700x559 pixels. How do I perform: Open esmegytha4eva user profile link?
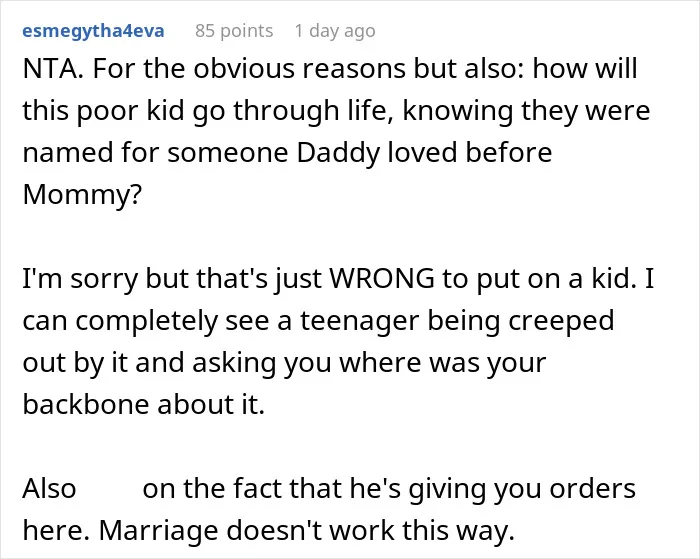pos(93,31)
